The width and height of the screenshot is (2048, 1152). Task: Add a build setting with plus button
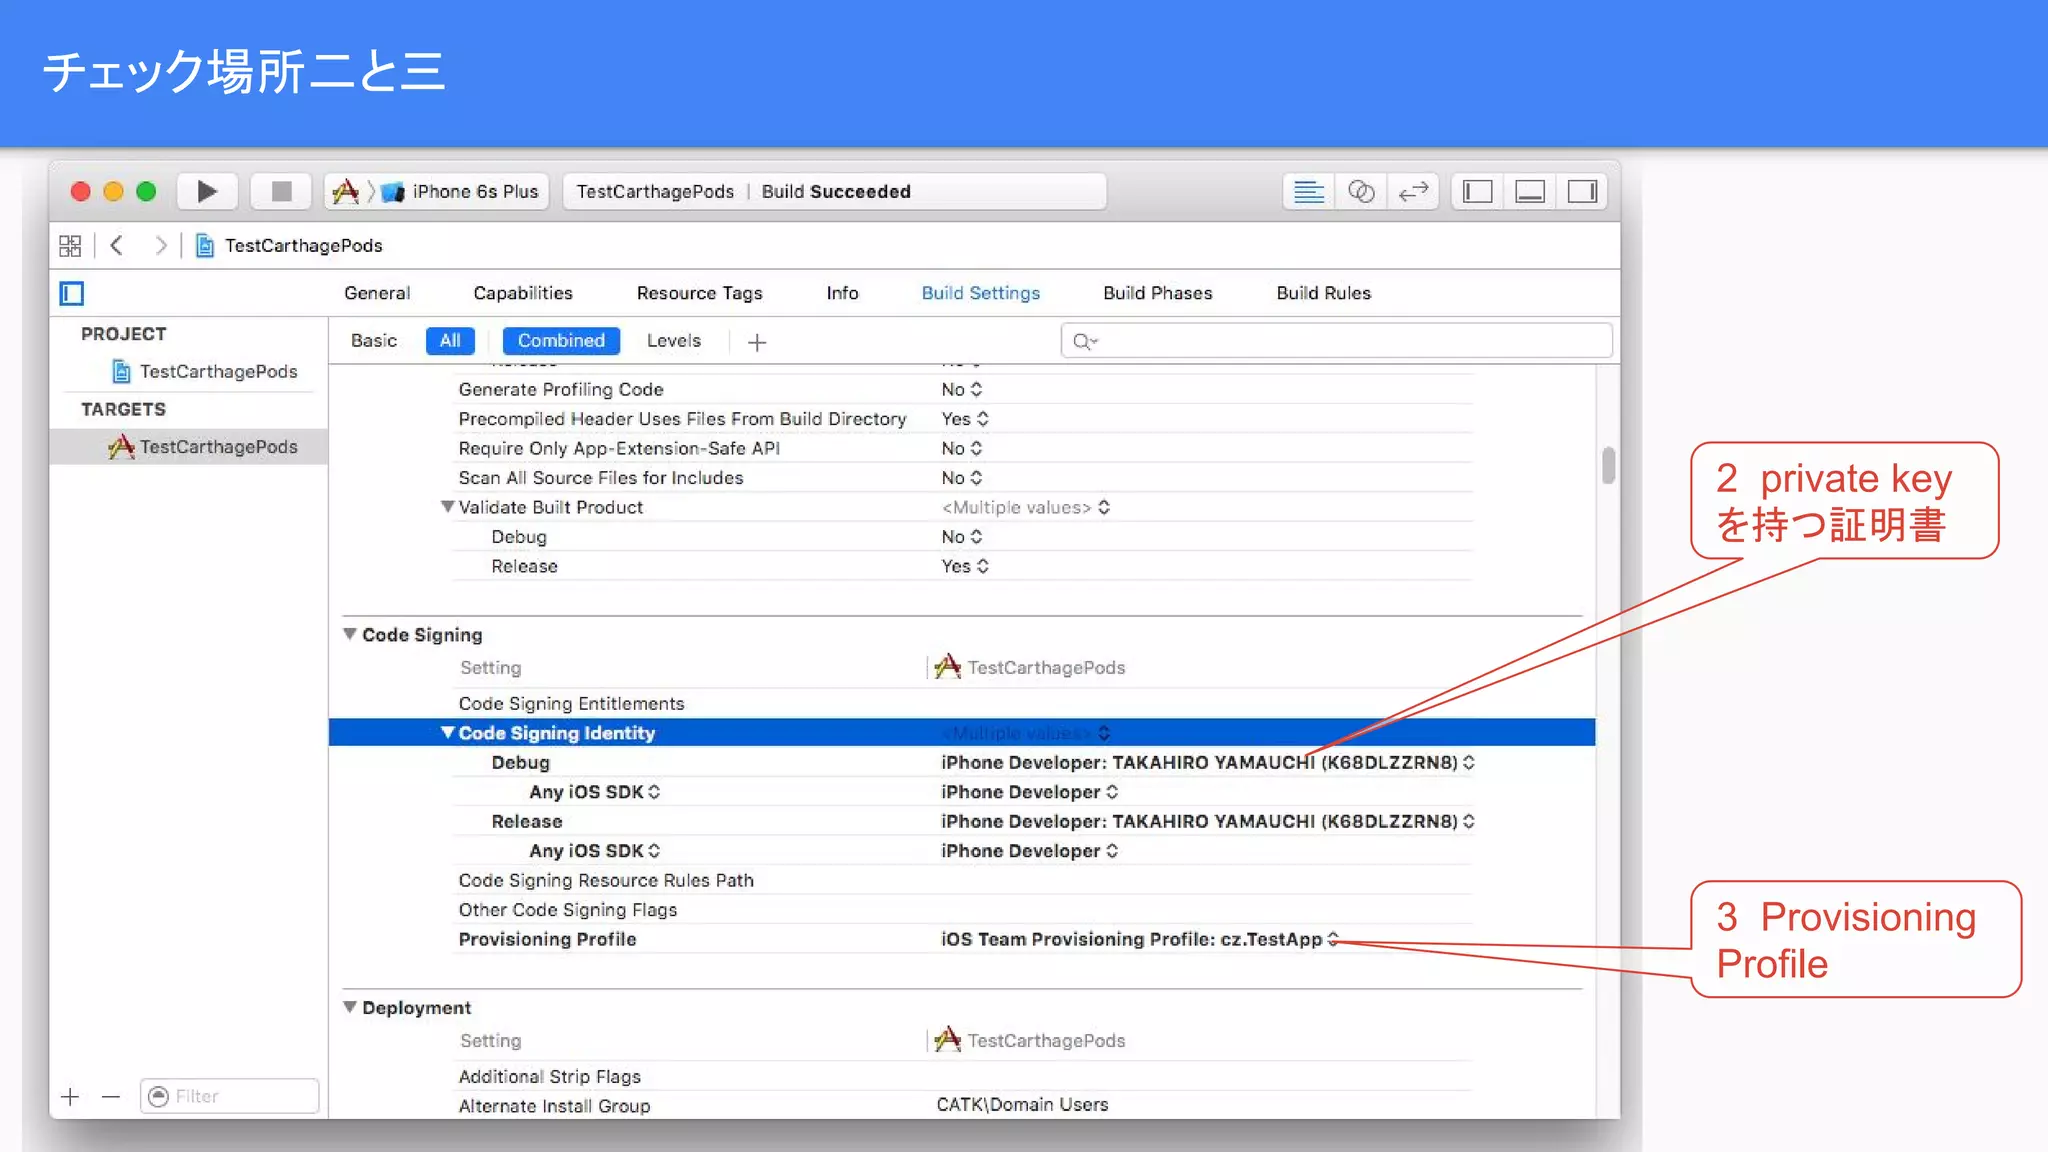(757, 342)
